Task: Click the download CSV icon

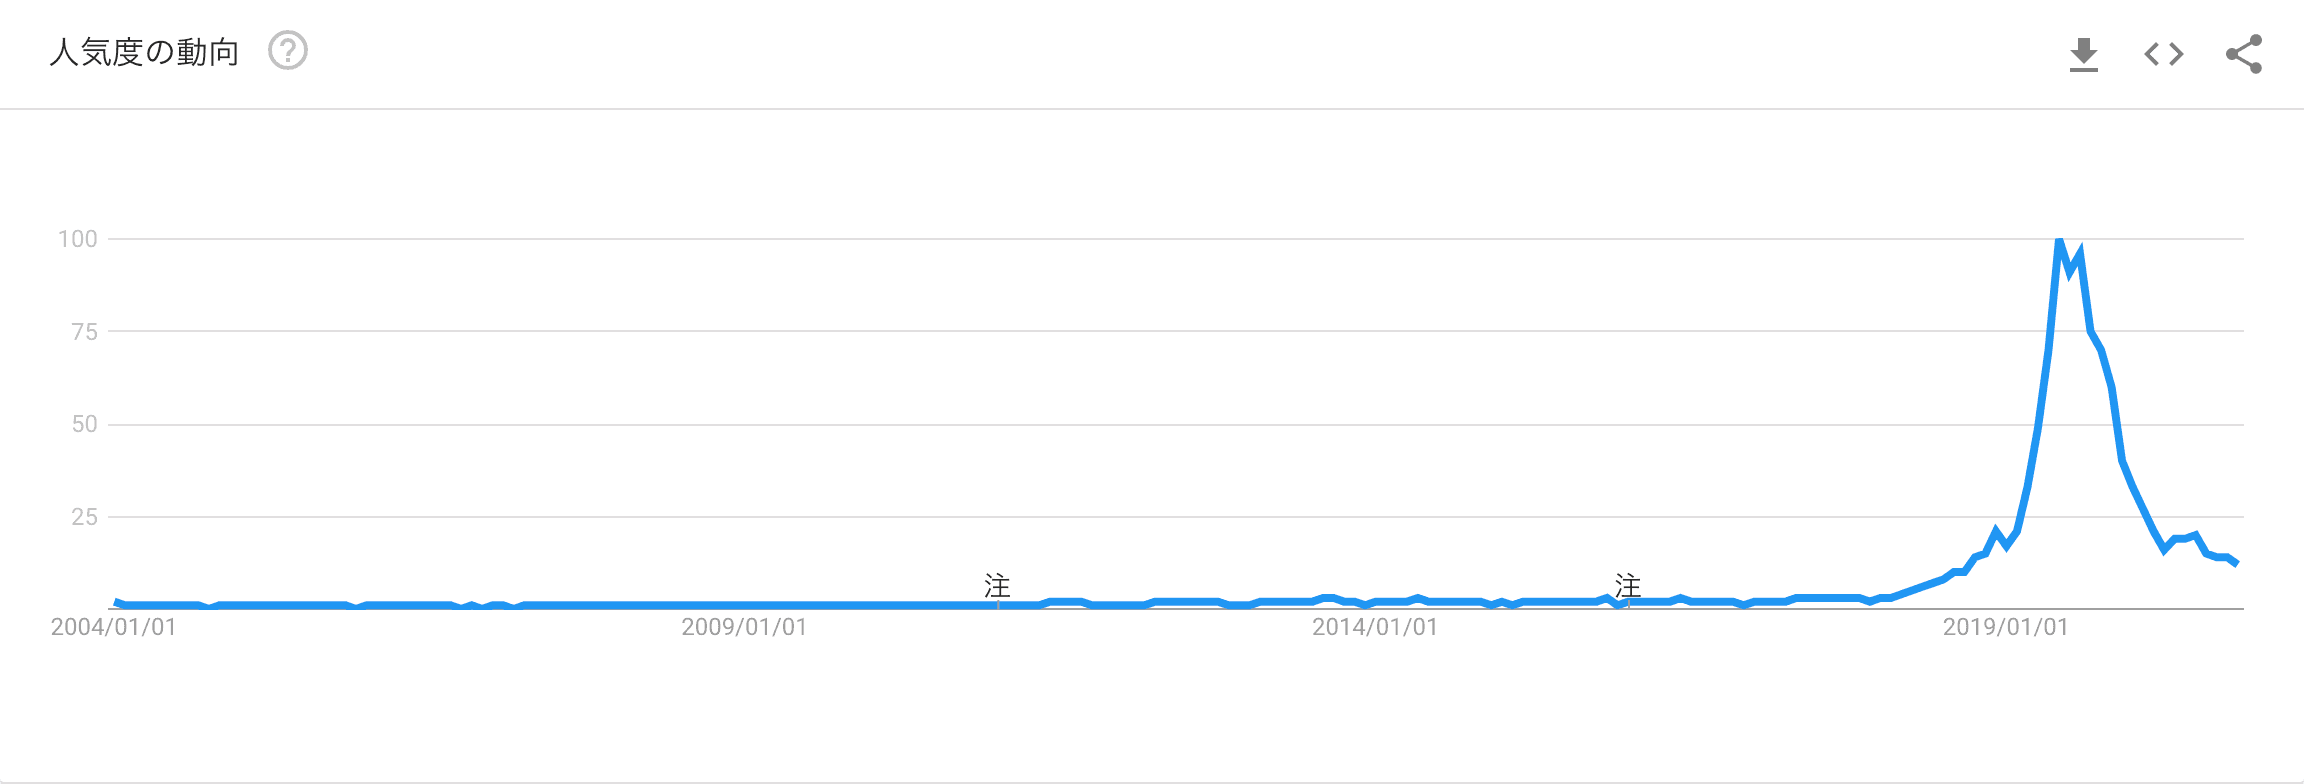Action: [2083, 54]
